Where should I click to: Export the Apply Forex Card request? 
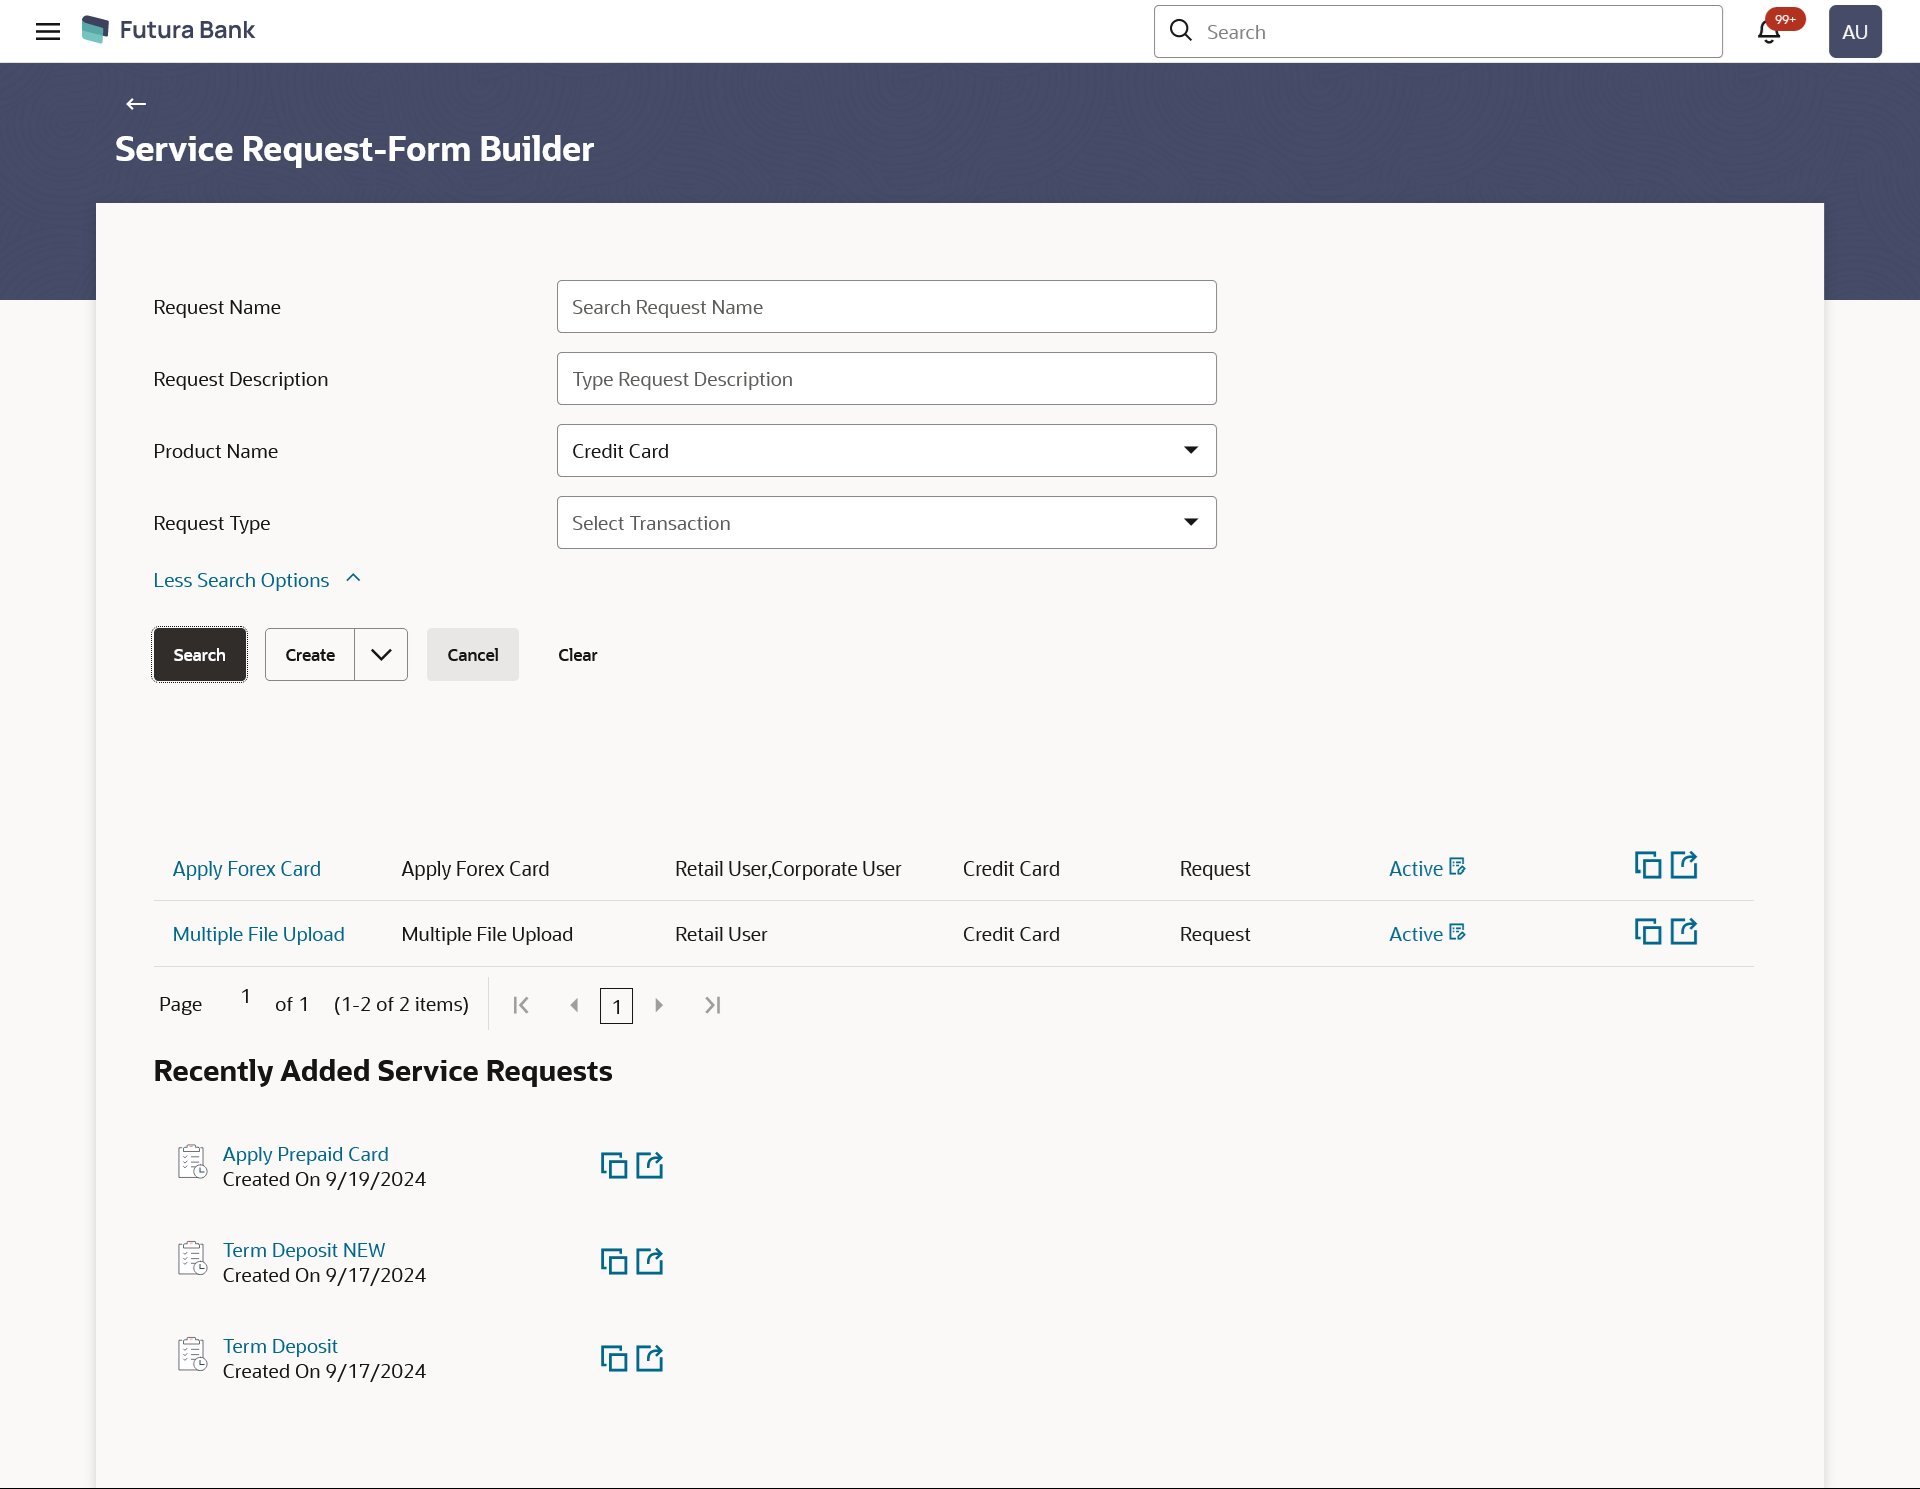1684,865
